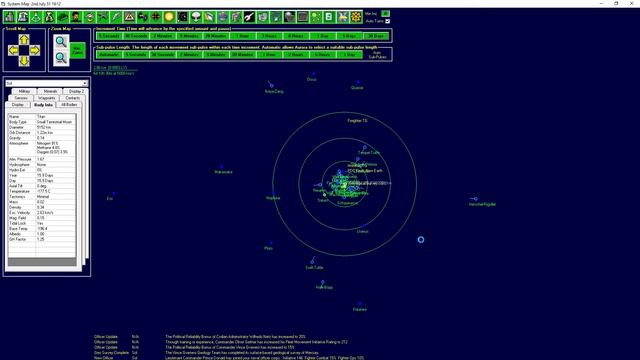
Task: Click the yellow gear flower toolbar icon
Action: pyautogui.click(x=356, y=17)
